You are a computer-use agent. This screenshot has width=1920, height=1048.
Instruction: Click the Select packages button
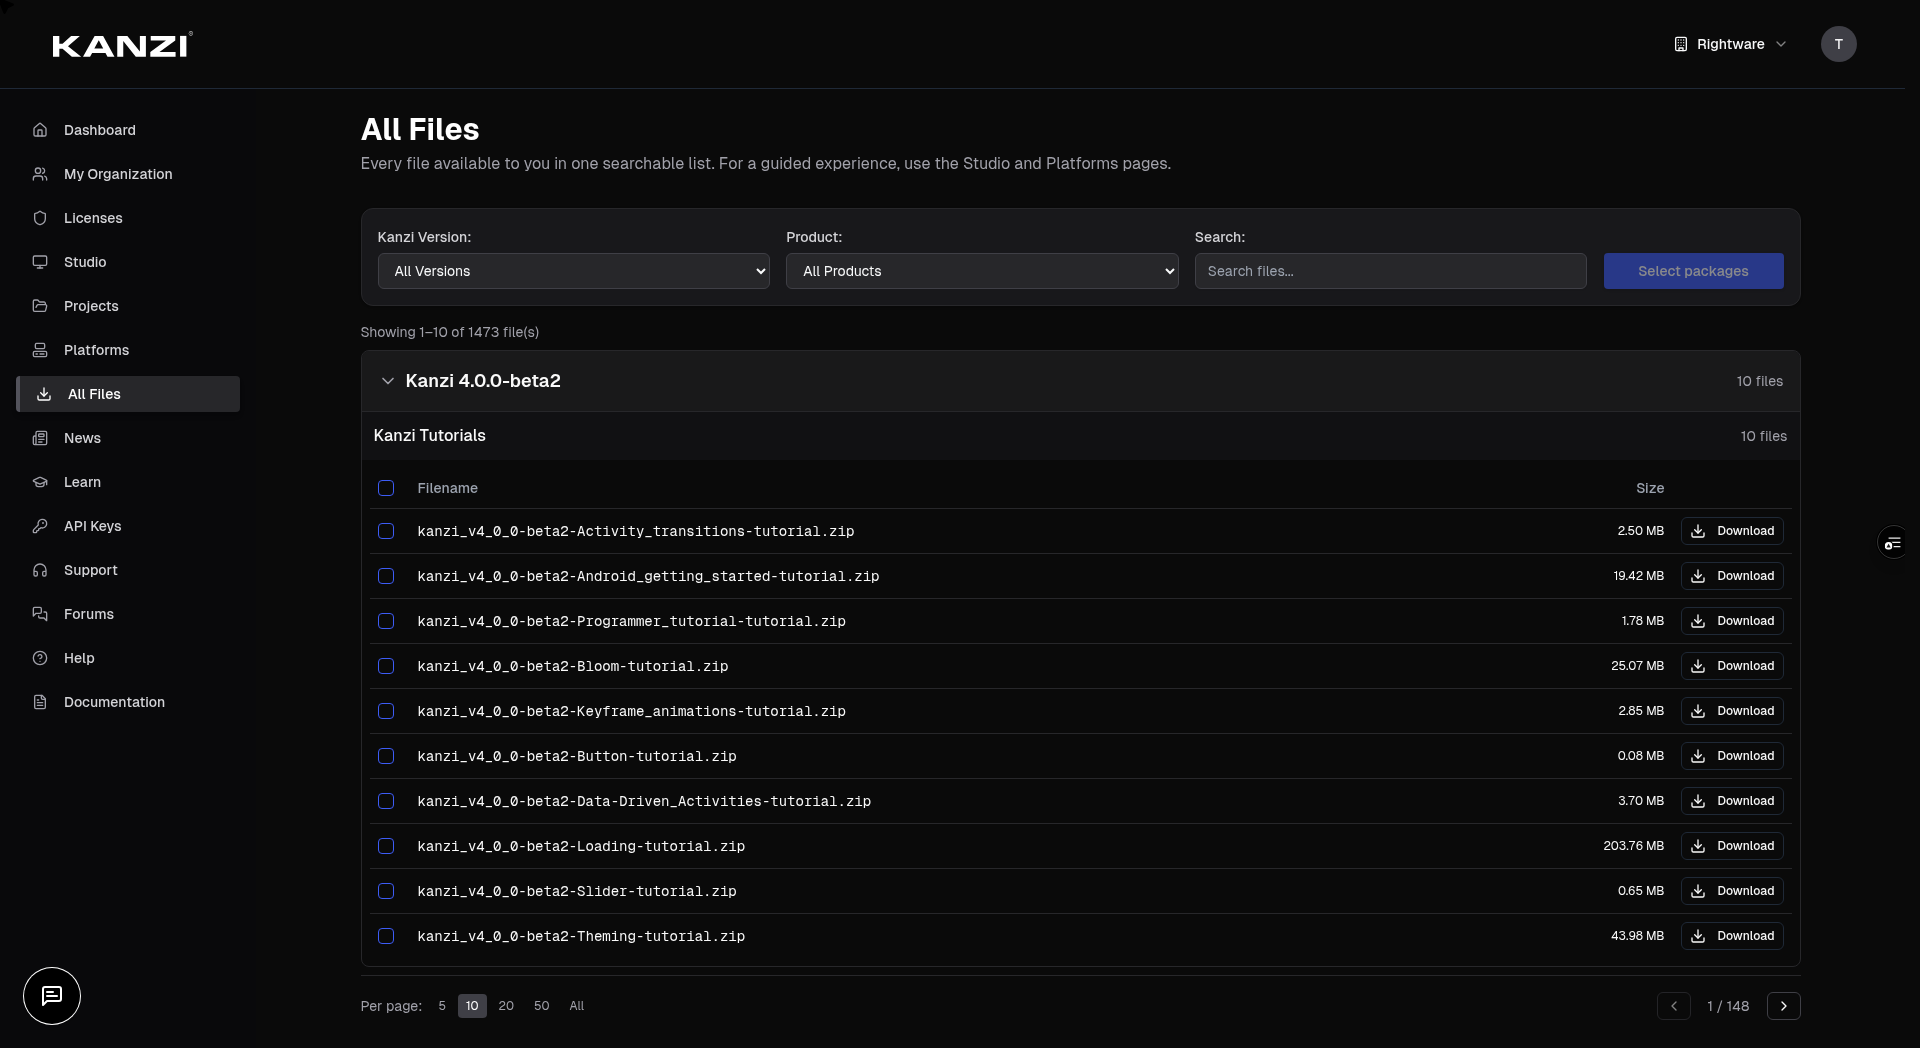(1693, 271)
